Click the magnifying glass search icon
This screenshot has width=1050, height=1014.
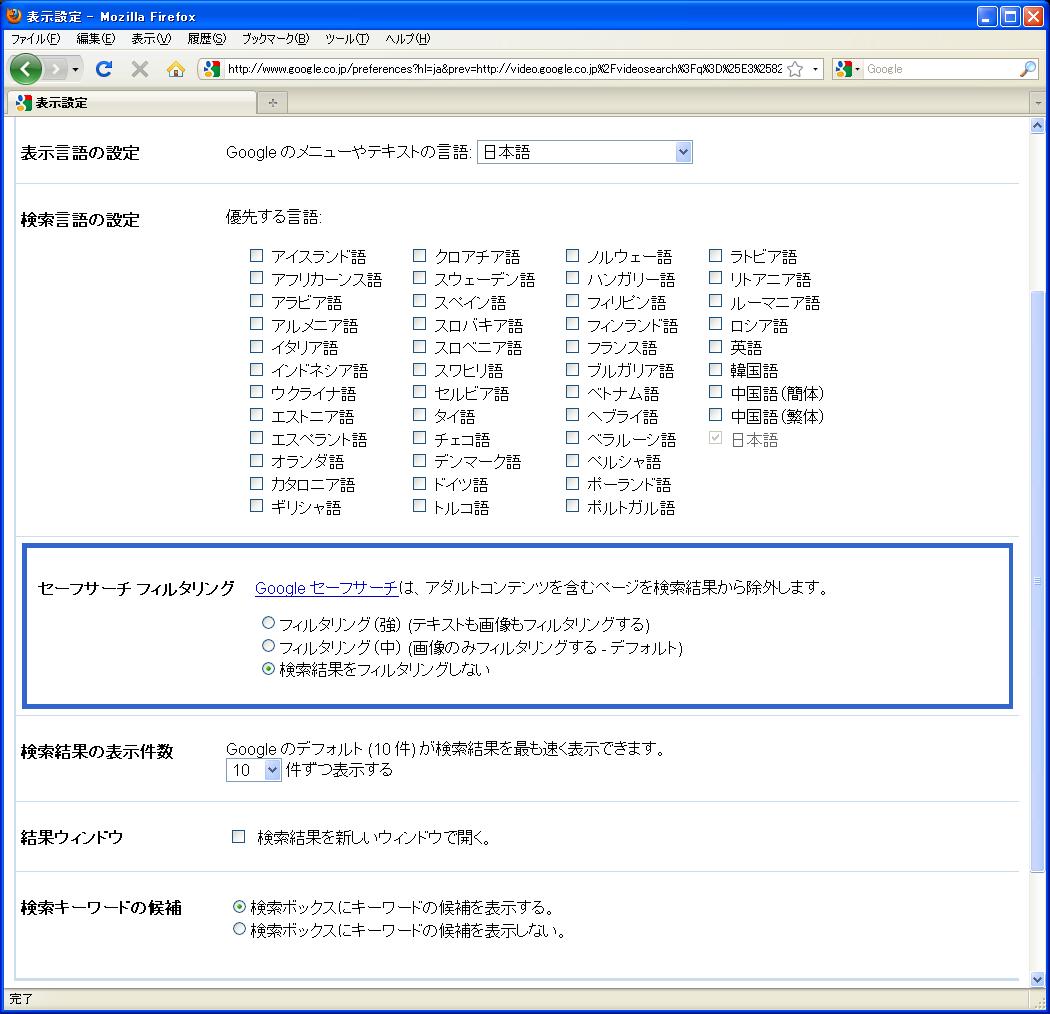pyautogui.click(x=1028, y=68)
